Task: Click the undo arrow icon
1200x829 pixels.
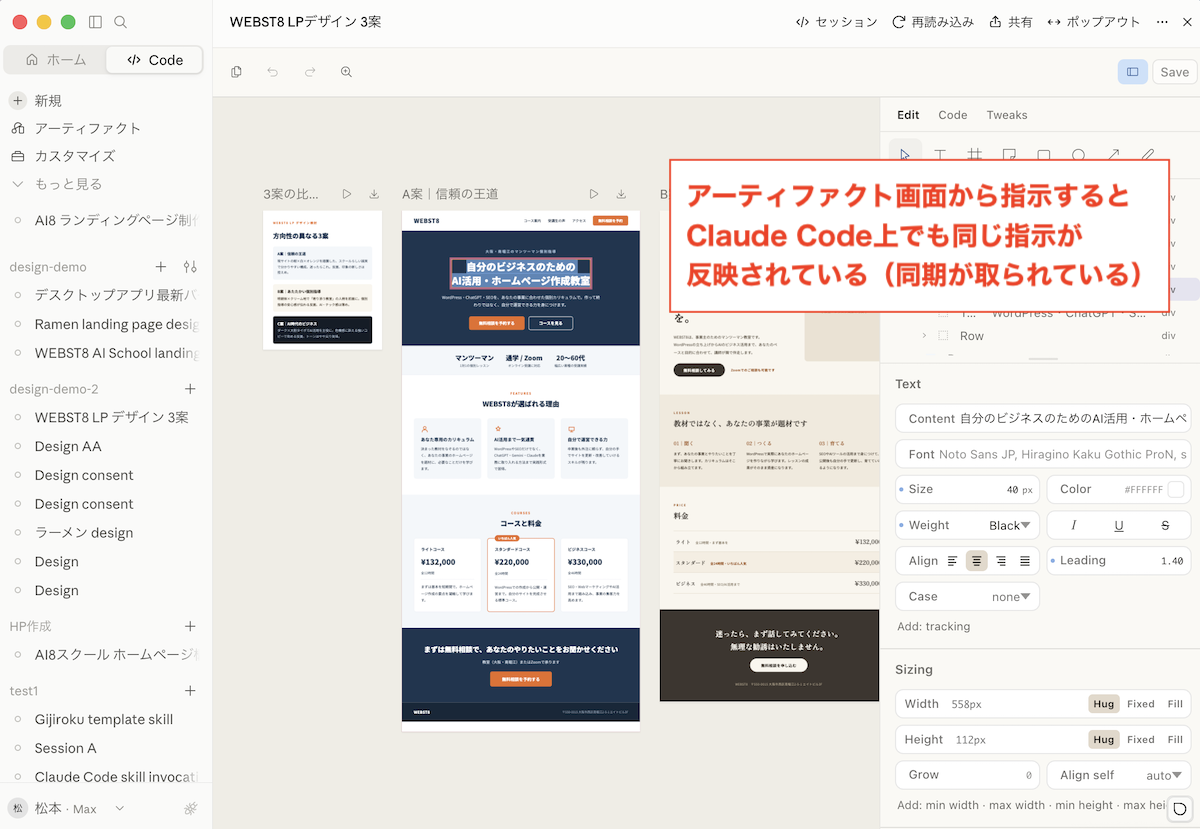Action: point(273,72)
